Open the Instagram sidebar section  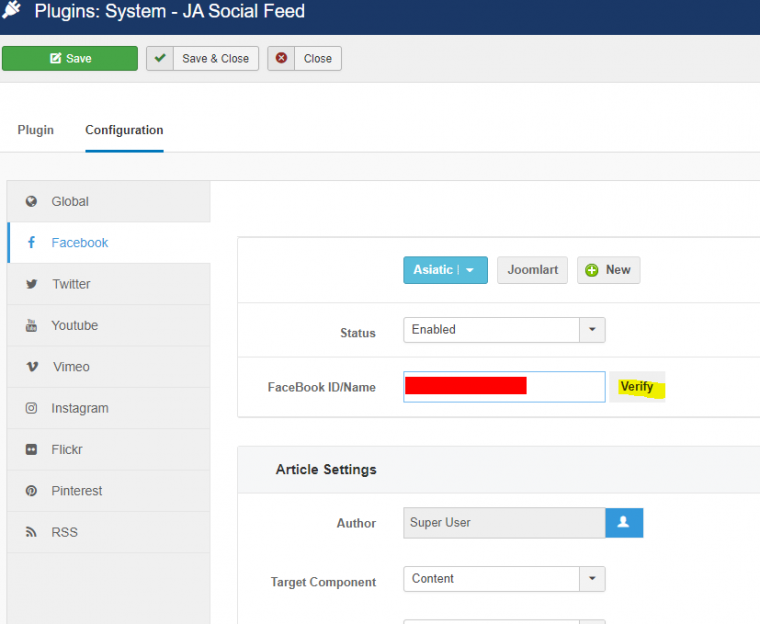109,408
